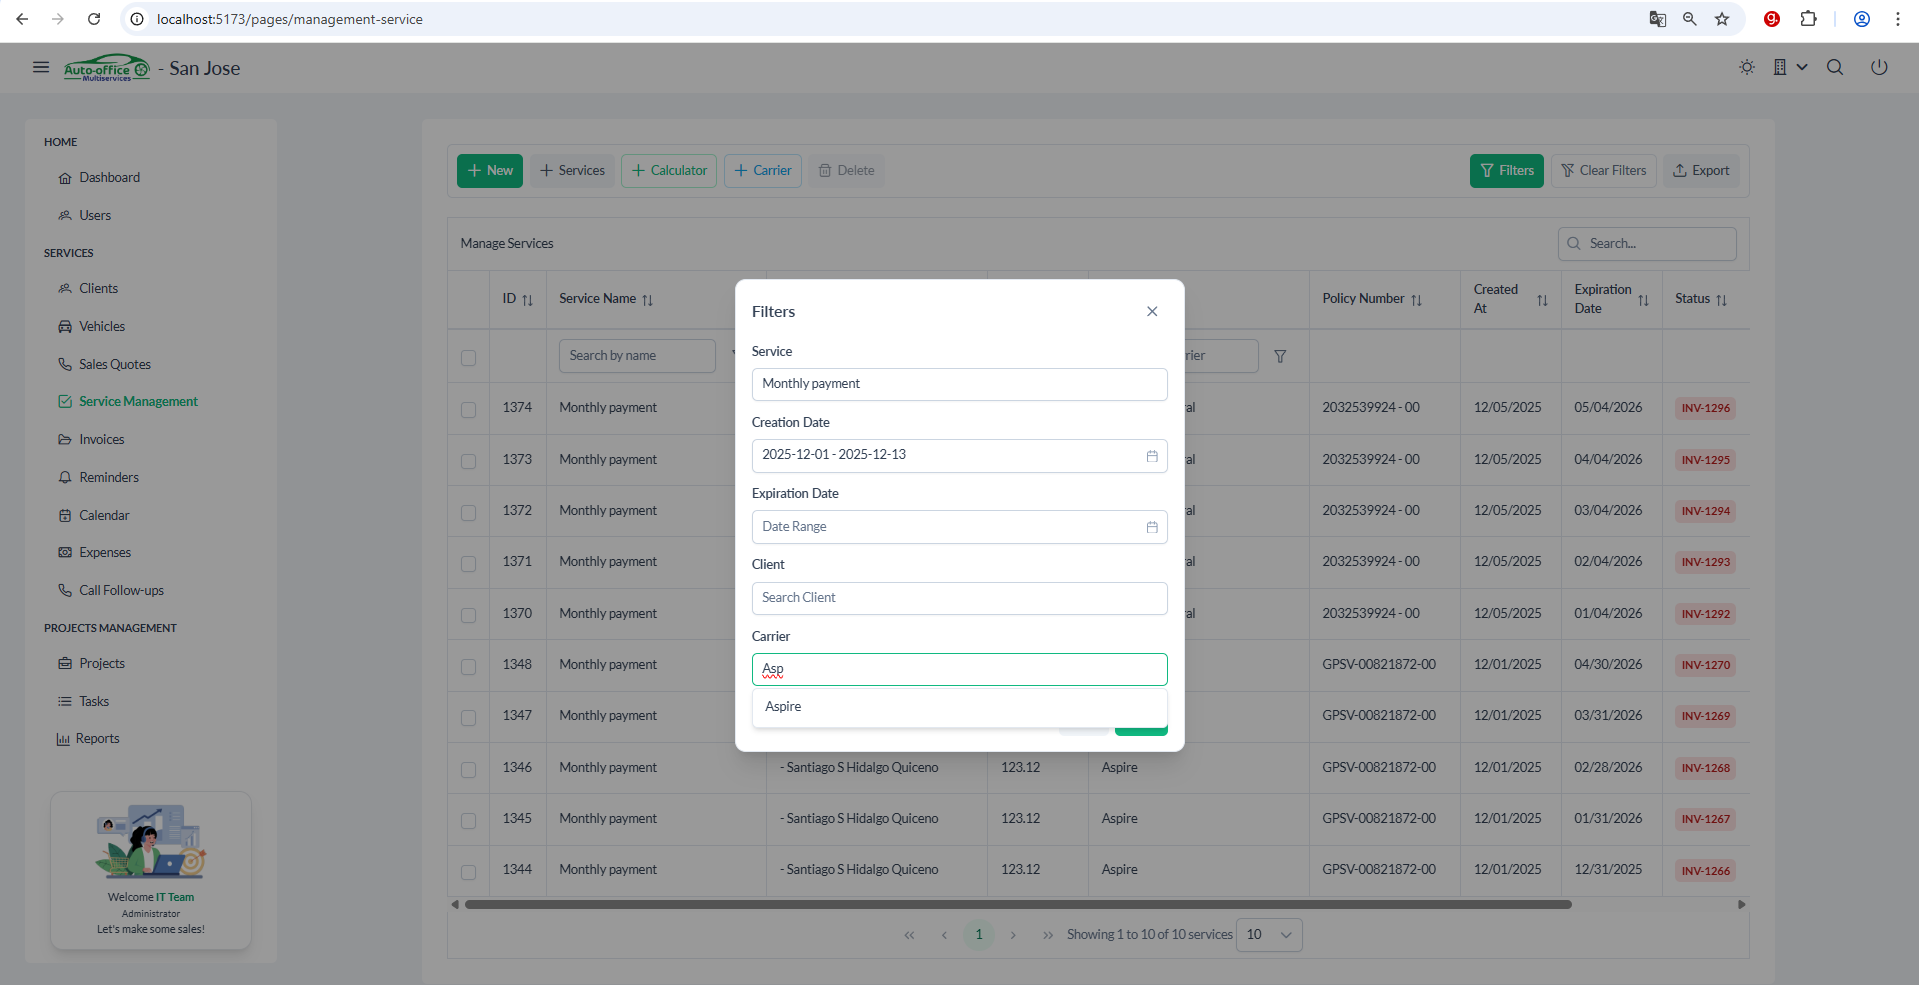Open the Expiration Date calendar icon

click(1152, 527)
